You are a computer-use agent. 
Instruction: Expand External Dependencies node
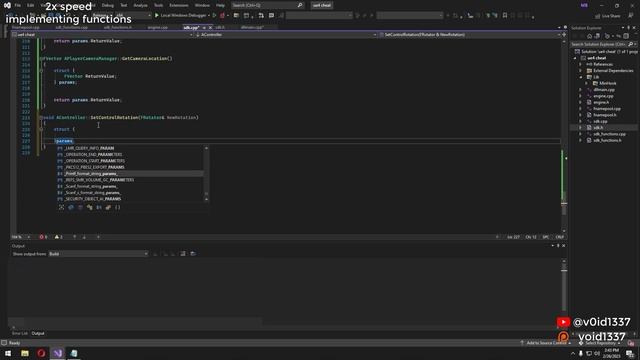pyautogui.click(x=580, y=71)
